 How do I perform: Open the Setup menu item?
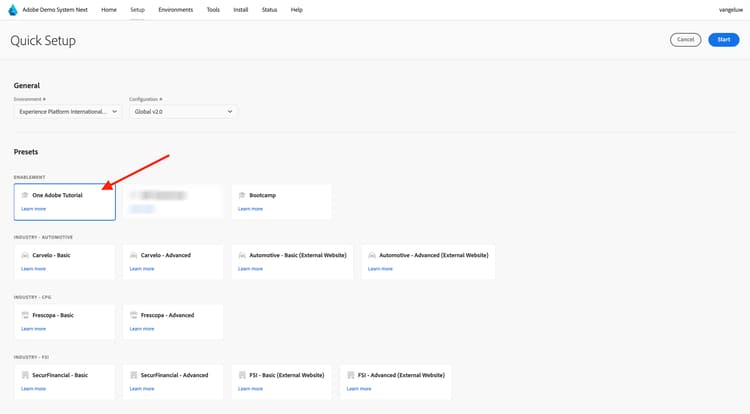click(x=137, y=10)
